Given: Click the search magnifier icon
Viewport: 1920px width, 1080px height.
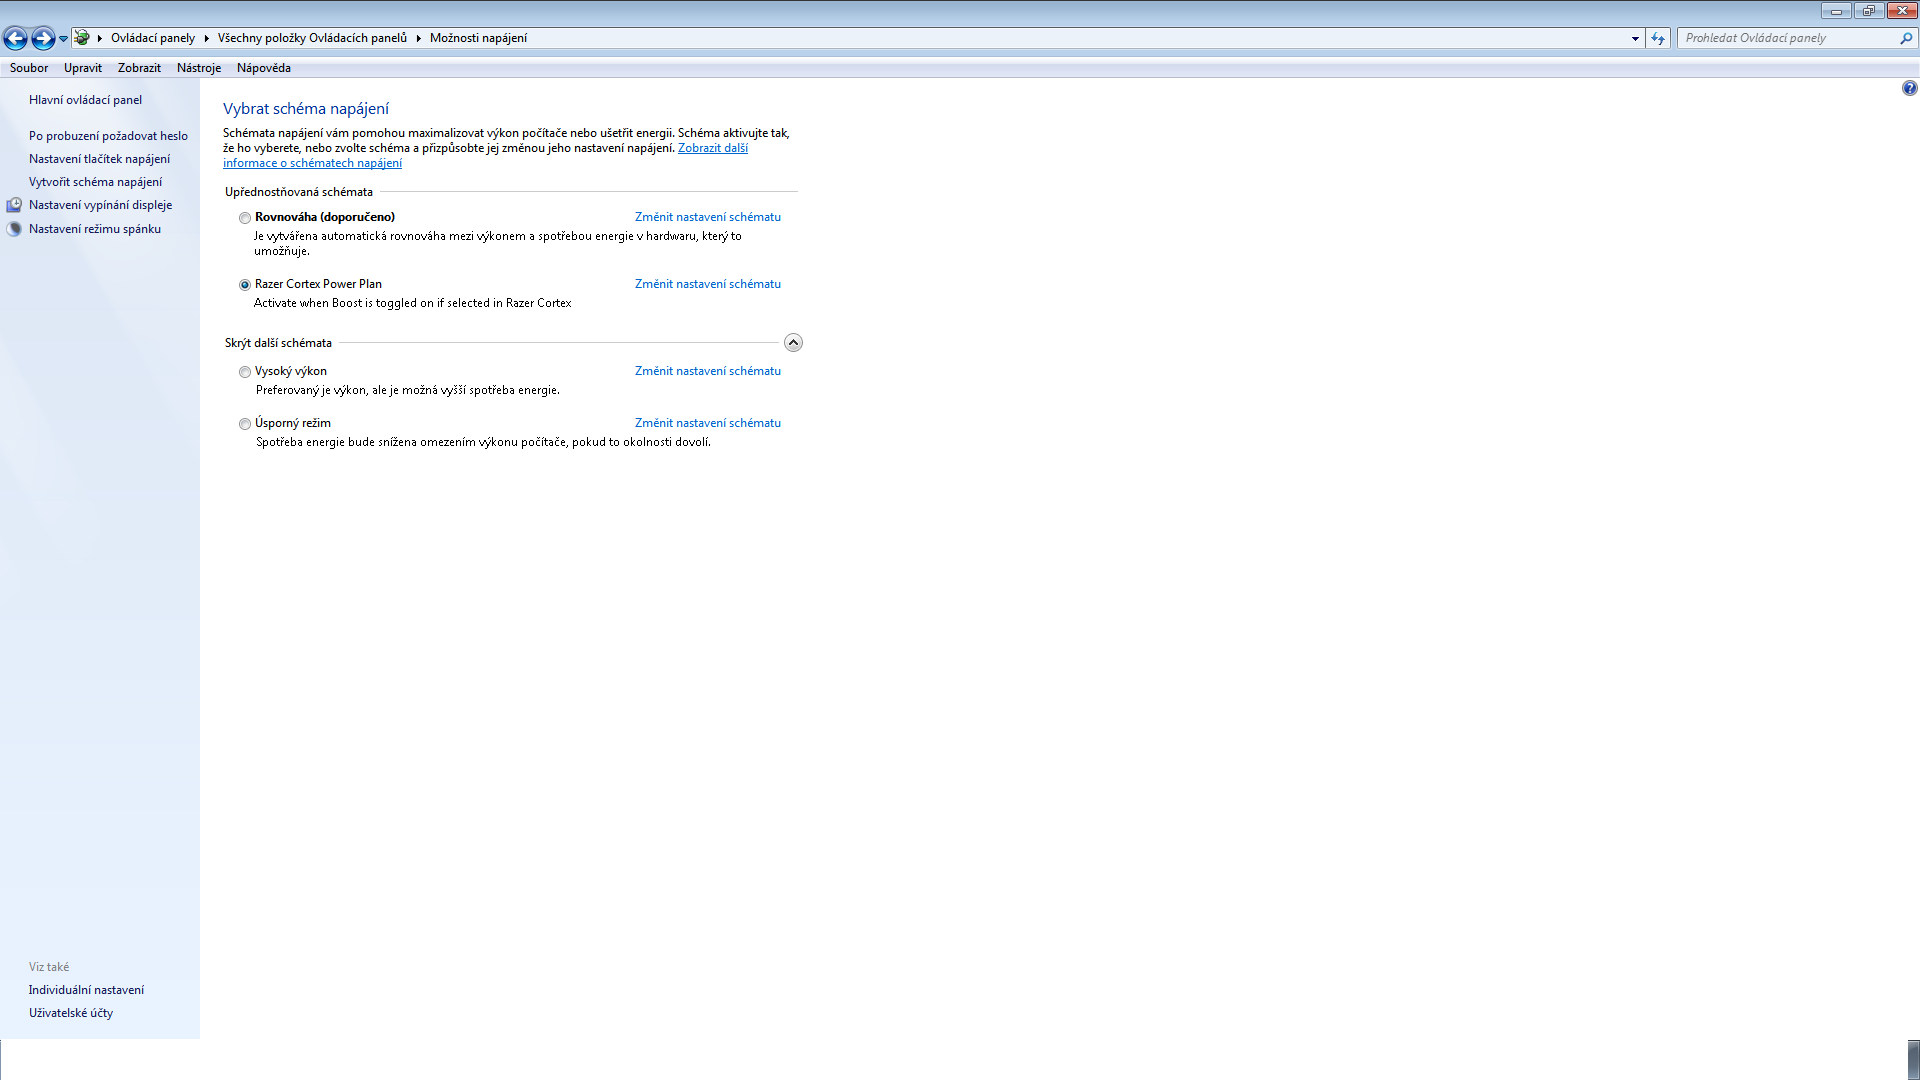Looking at the screenshot, I should pos(1905,38).
